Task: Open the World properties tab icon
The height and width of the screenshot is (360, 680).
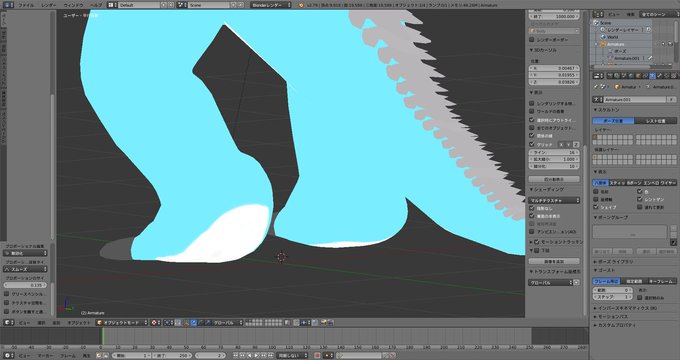Action: click(631, 75)
